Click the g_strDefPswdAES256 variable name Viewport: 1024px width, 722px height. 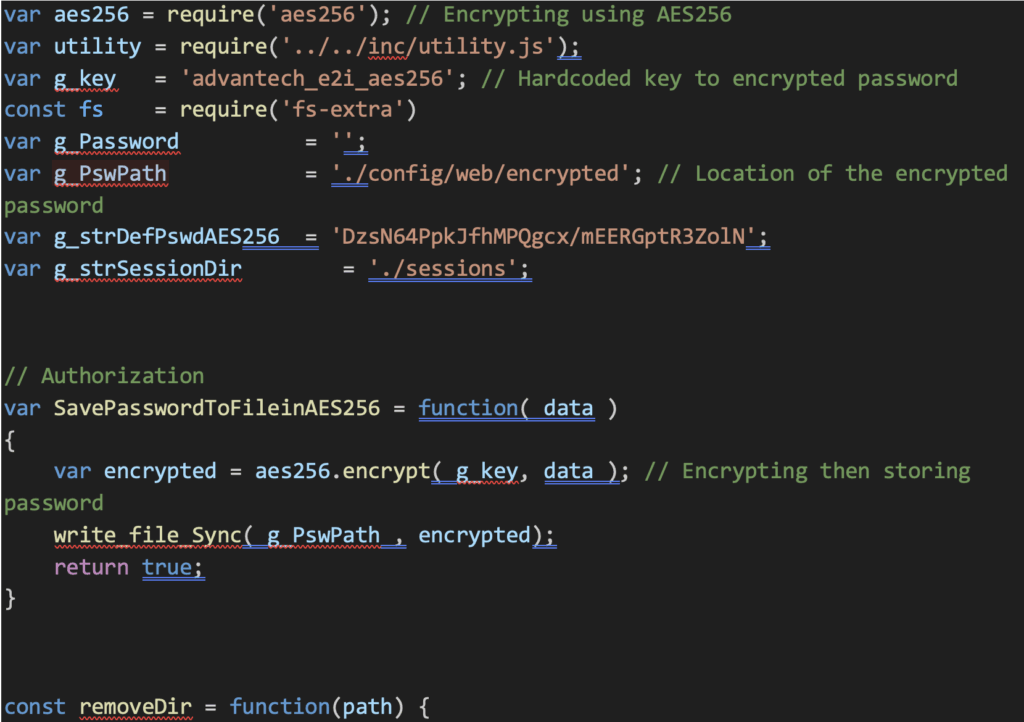(x=166, y=238)
